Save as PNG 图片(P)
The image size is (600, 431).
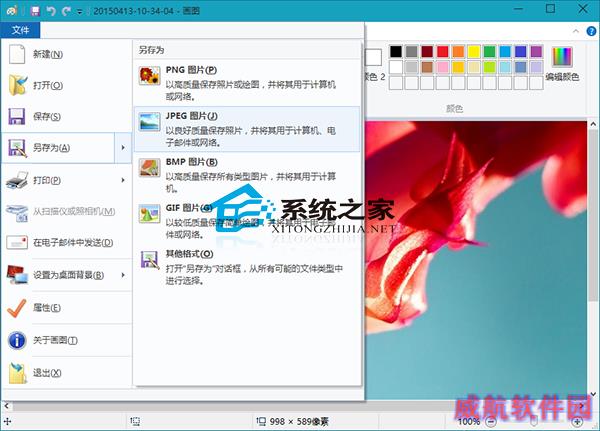247,83
